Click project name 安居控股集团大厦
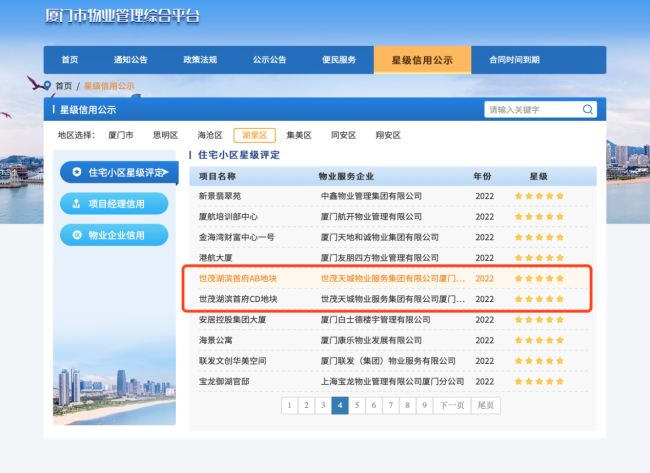Image resolution: width=650 pixels, height=473 pixels. 232,320
